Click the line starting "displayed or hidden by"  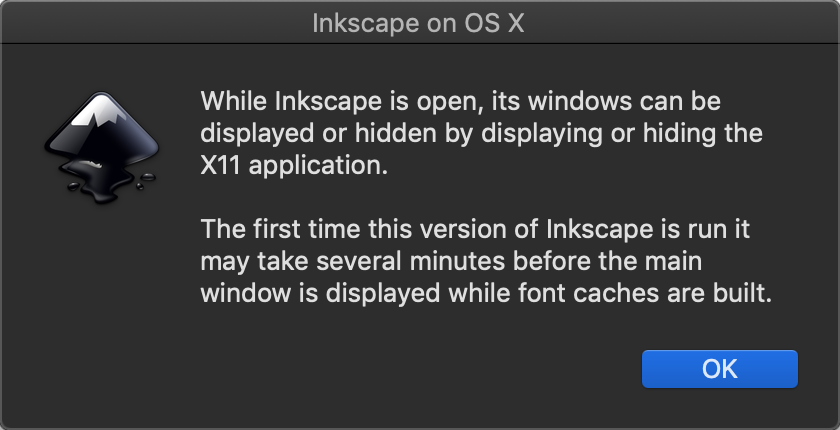point(481,134)
